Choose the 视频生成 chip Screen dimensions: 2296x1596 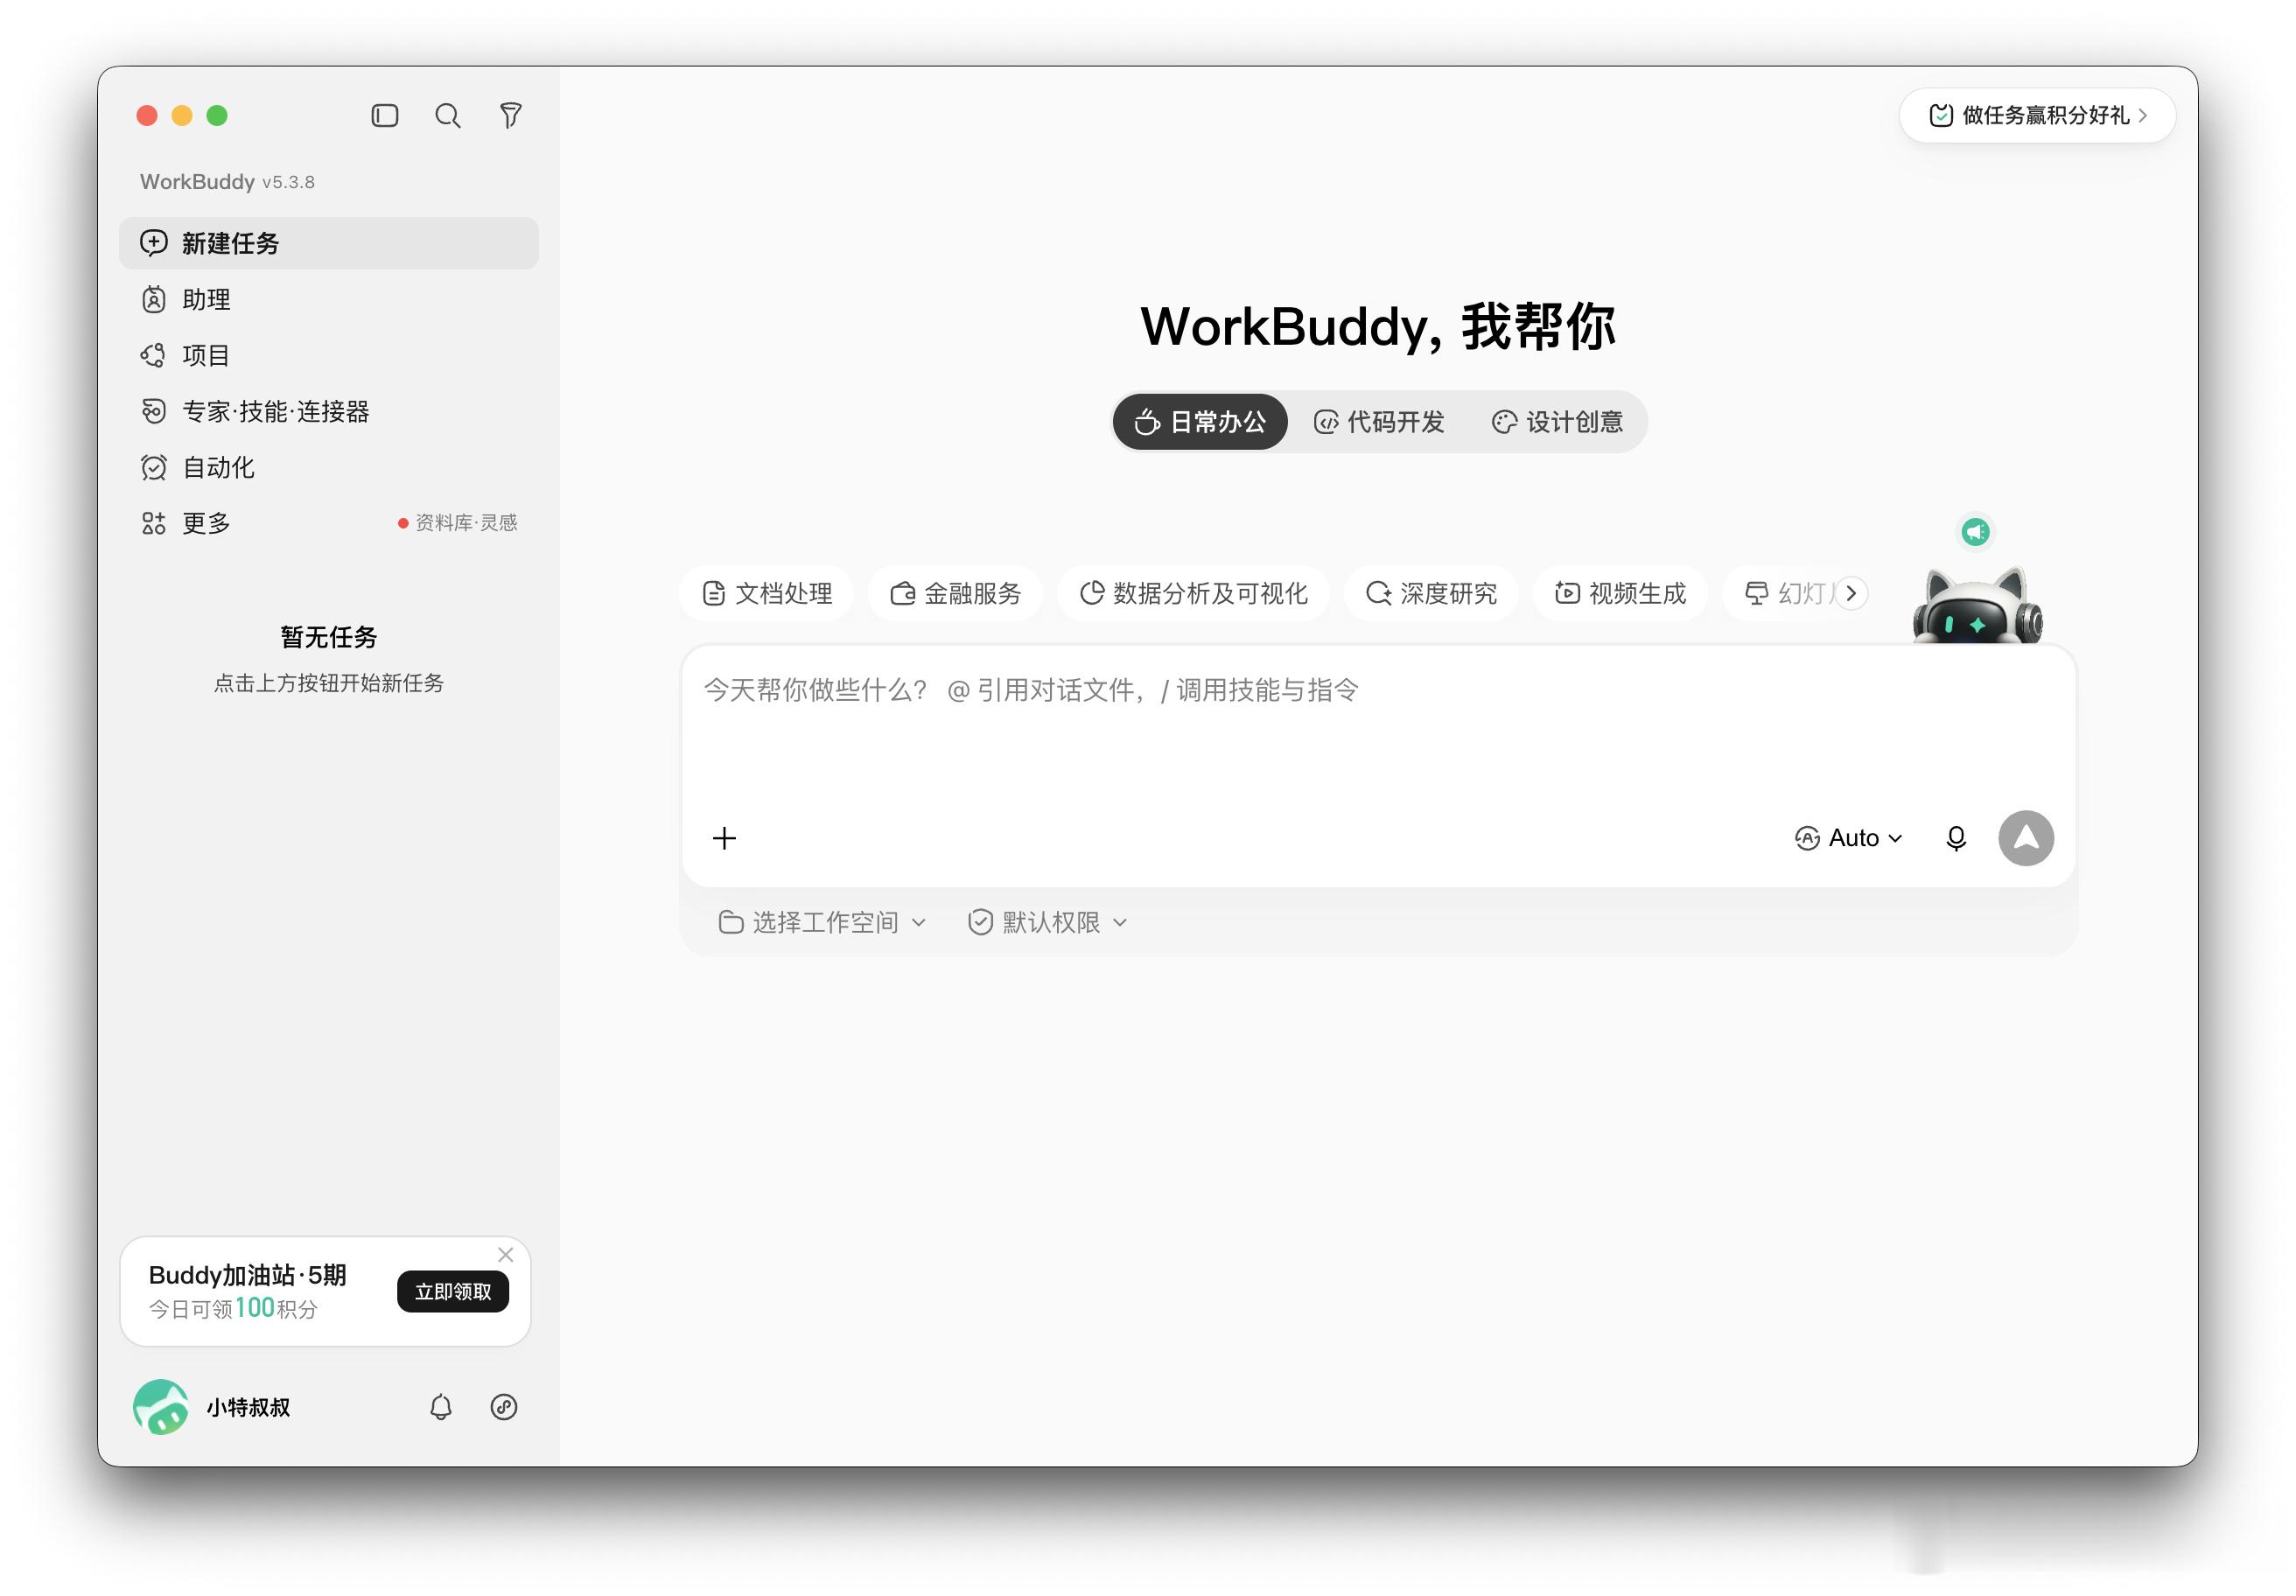tap(1620, 593)
